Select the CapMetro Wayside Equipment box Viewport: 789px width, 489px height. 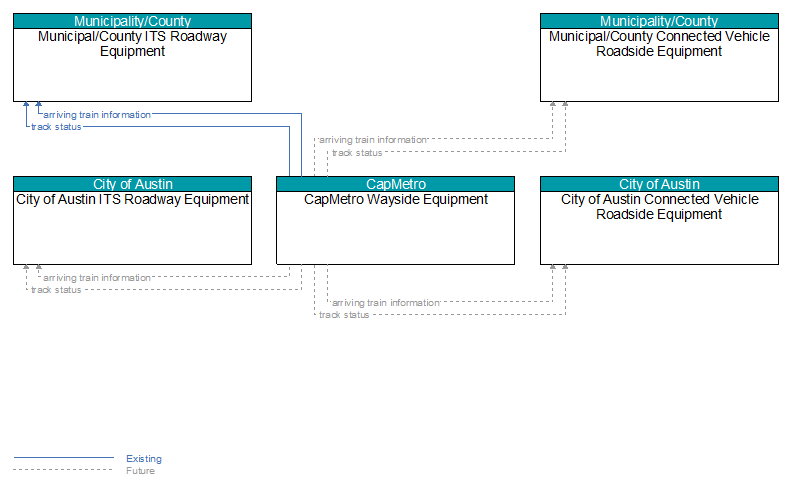pyautogui.click(x=396, y=220)
